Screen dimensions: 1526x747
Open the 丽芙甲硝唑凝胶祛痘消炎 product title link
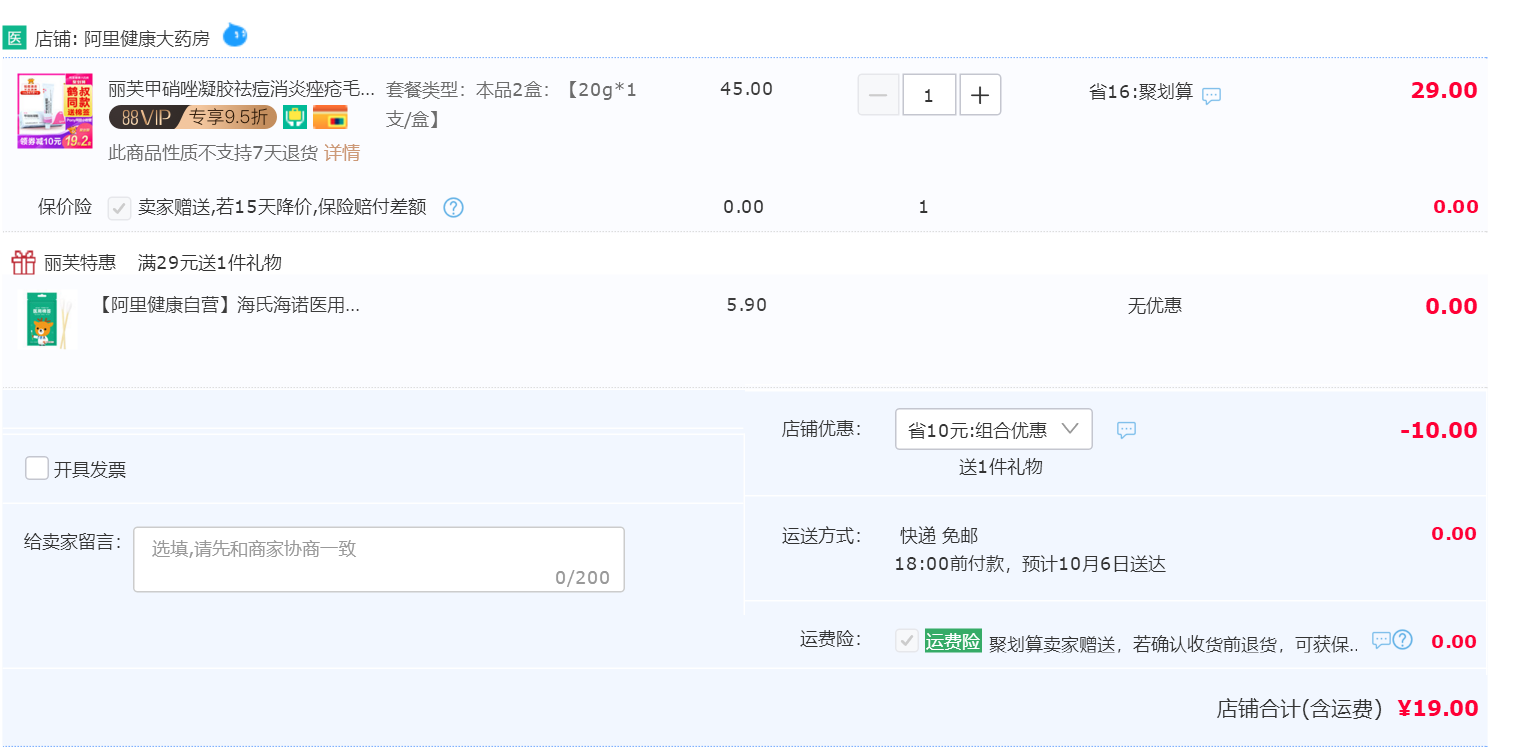[x=241, y=89]
